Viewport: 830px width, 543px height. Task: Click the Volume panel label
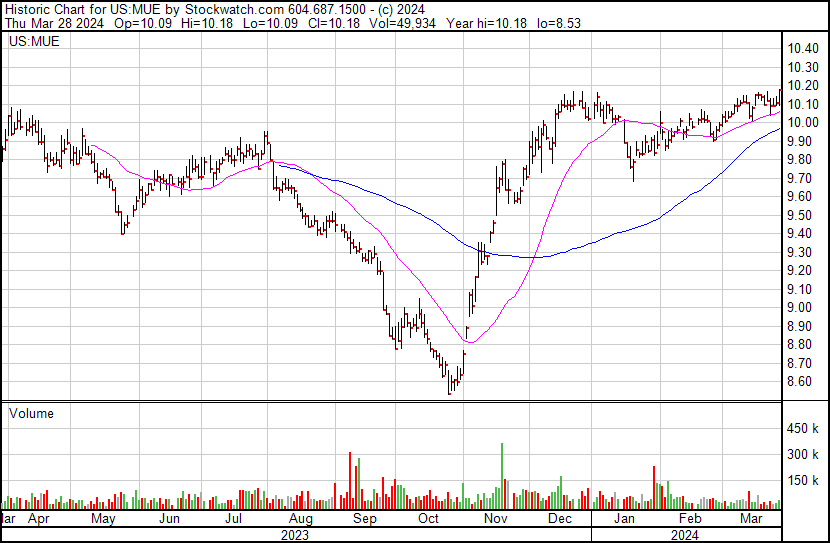tap(30, 413)
